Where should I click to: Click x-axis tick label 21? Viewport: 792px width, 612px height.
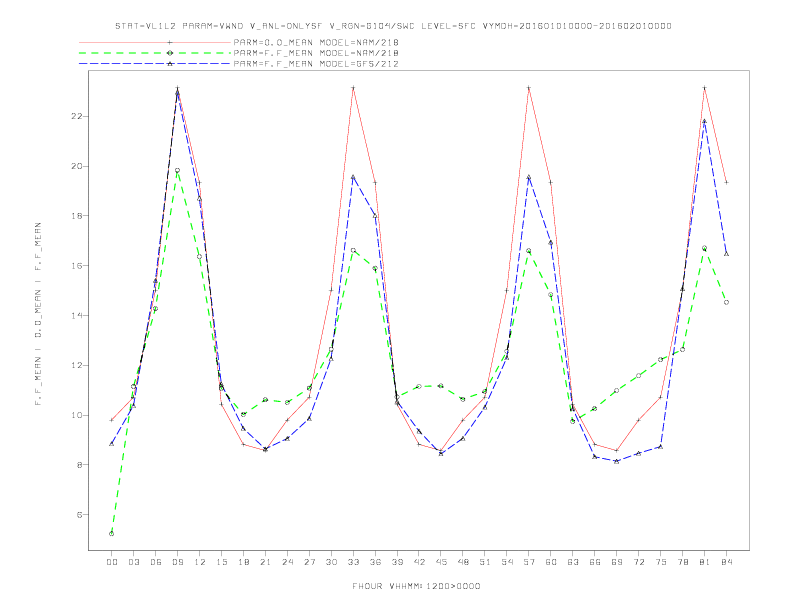coord(265,562)
